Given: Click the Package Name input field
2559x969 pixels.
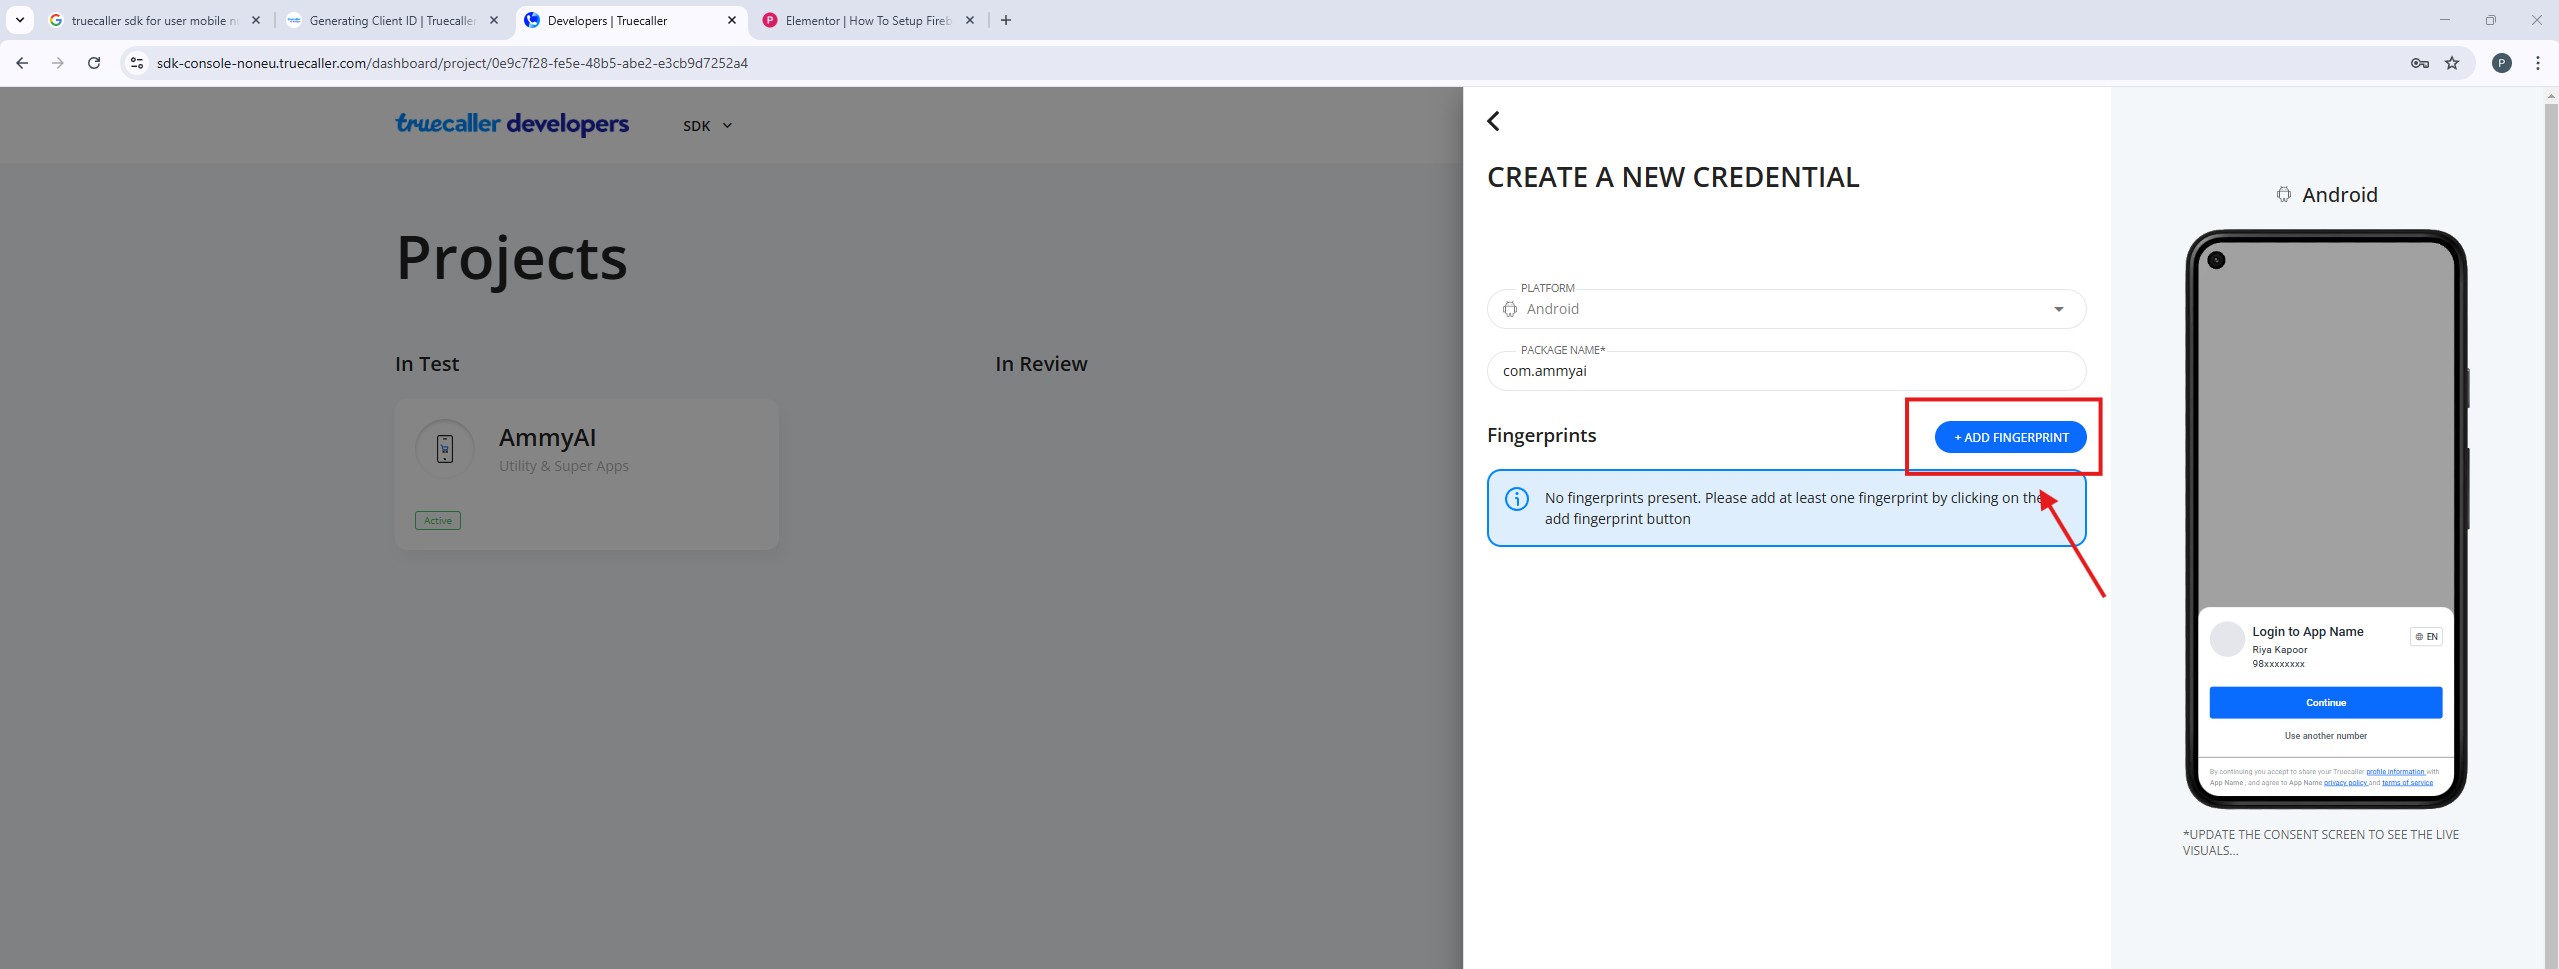Looking at the screenshot, I should click(1785, 371).
